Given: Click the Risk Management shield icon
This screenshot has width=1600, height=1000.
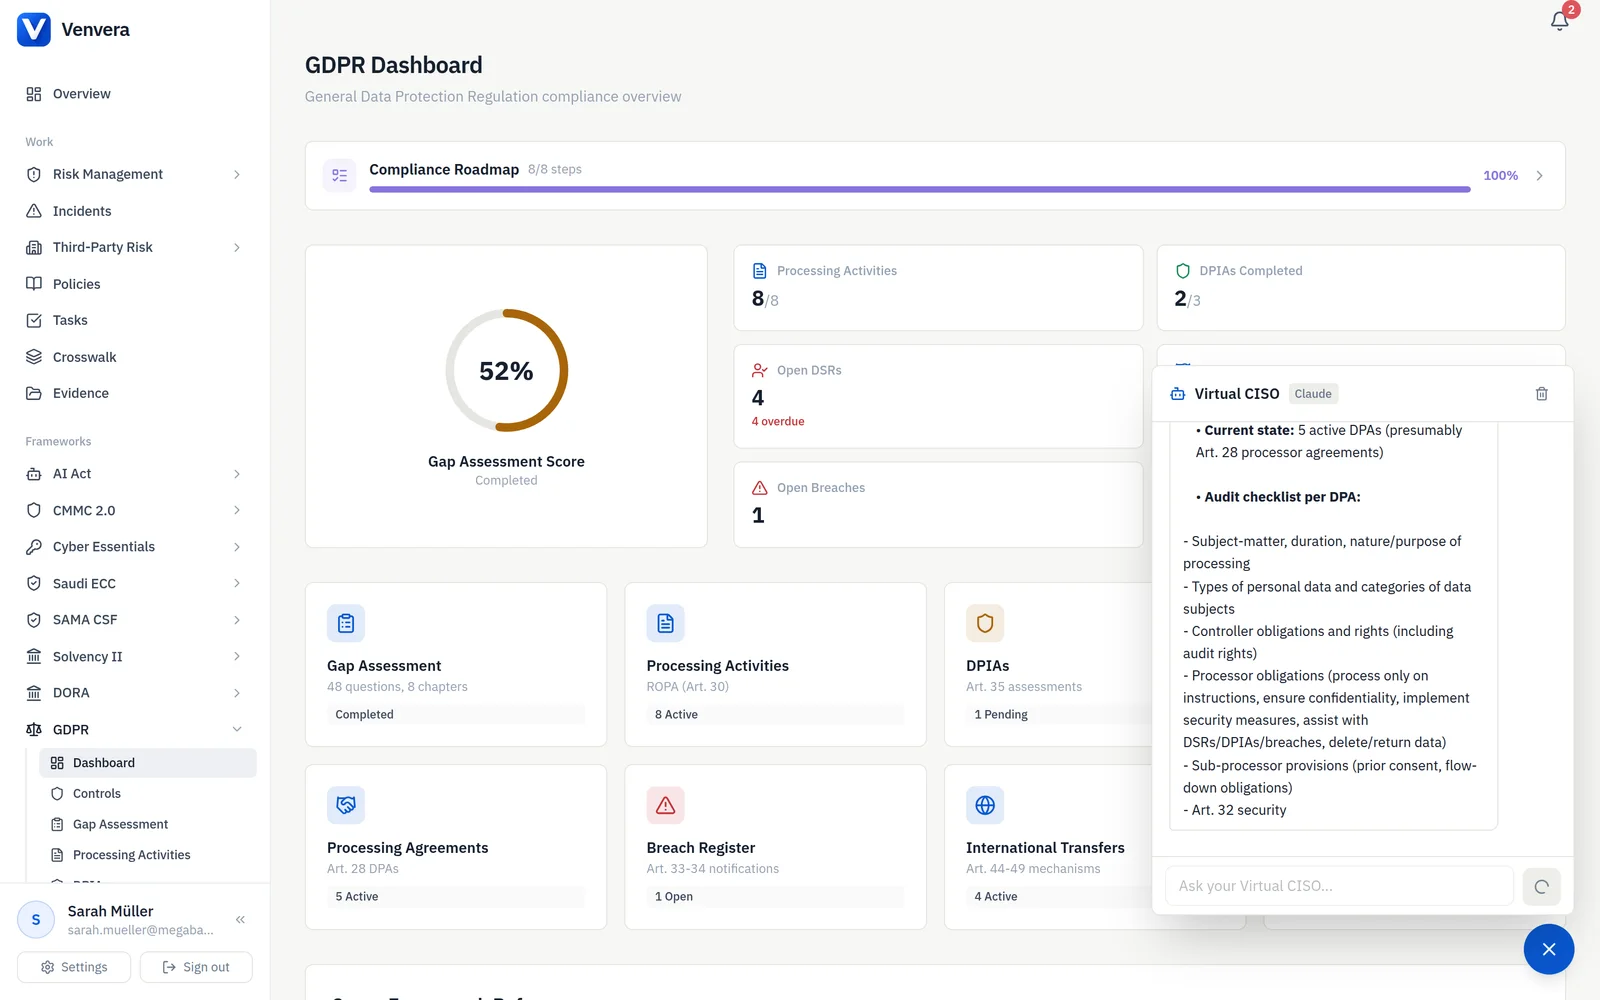Looking at the screenshot, I should [34, 174].
